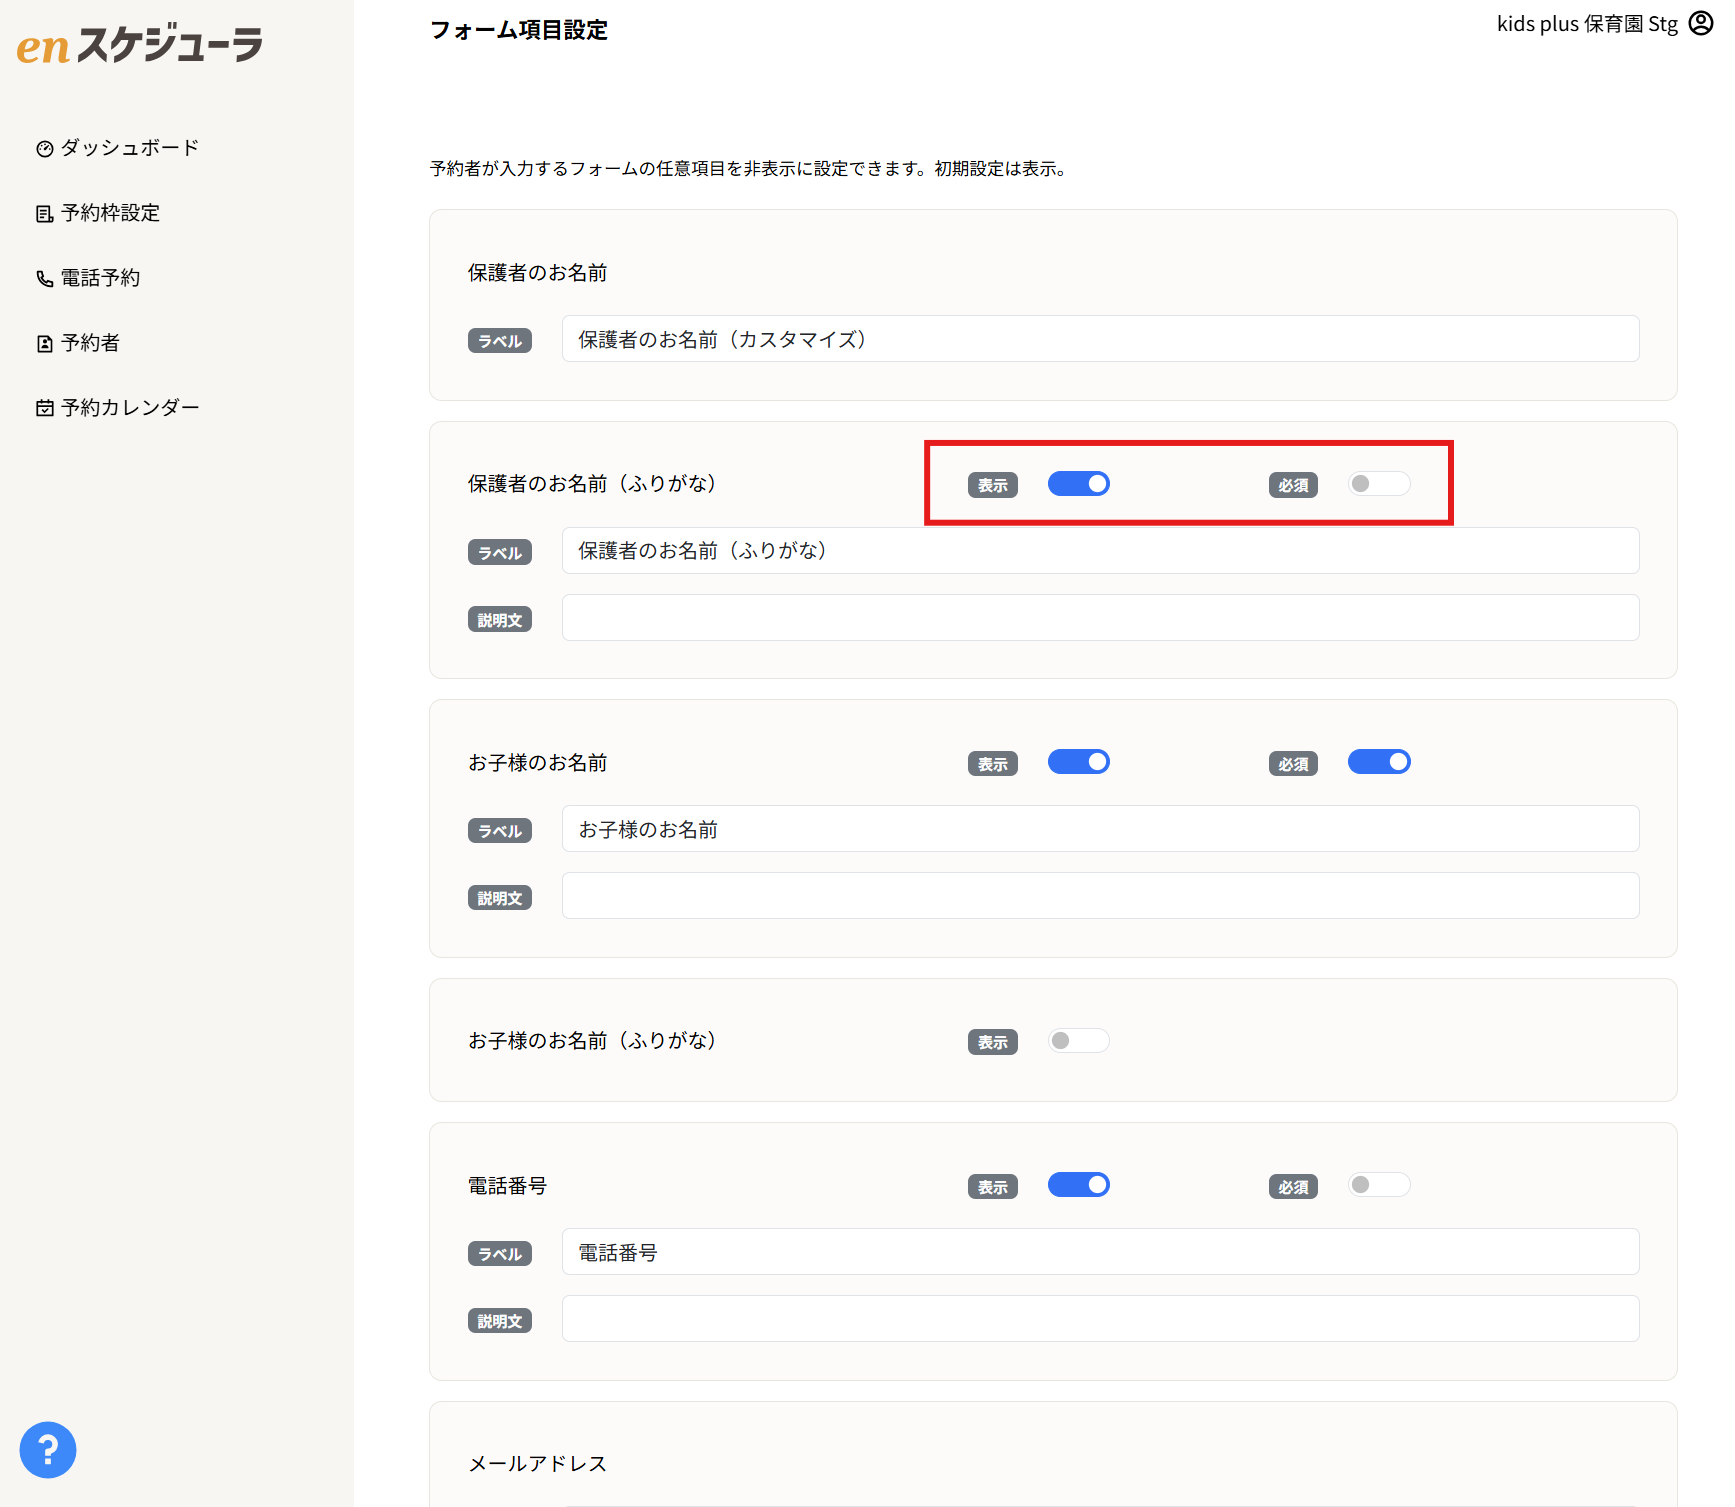
Task: Turn off 必須 for お子様のお名前
Action: 1378,761
